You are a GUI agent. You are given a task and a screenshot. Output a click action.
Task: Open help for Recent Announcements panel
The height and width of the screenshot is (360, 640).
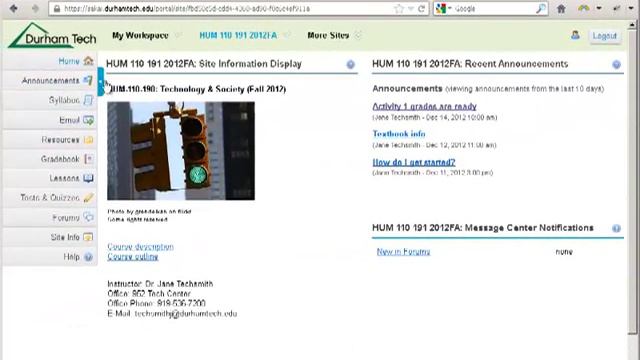pyautogui.click(x=616, y=64)
